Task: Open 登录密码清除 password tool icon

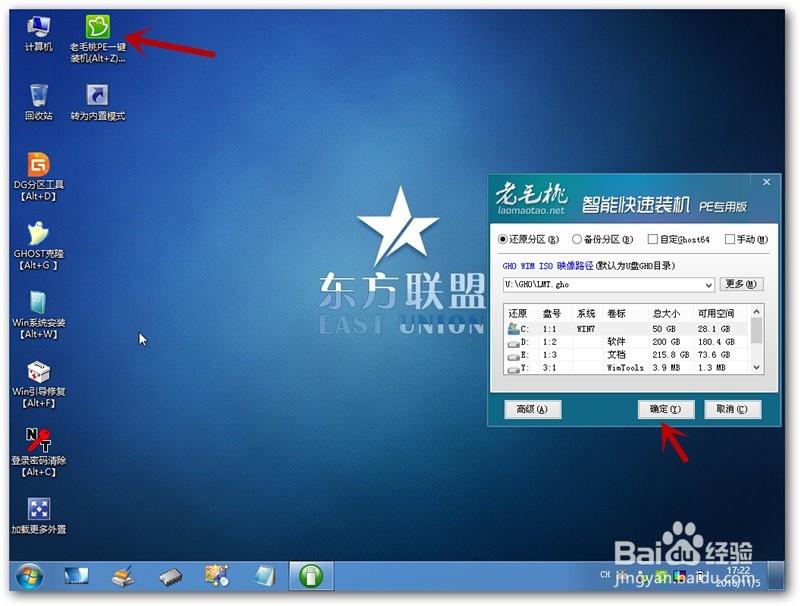Action: (x=39, y=452)
